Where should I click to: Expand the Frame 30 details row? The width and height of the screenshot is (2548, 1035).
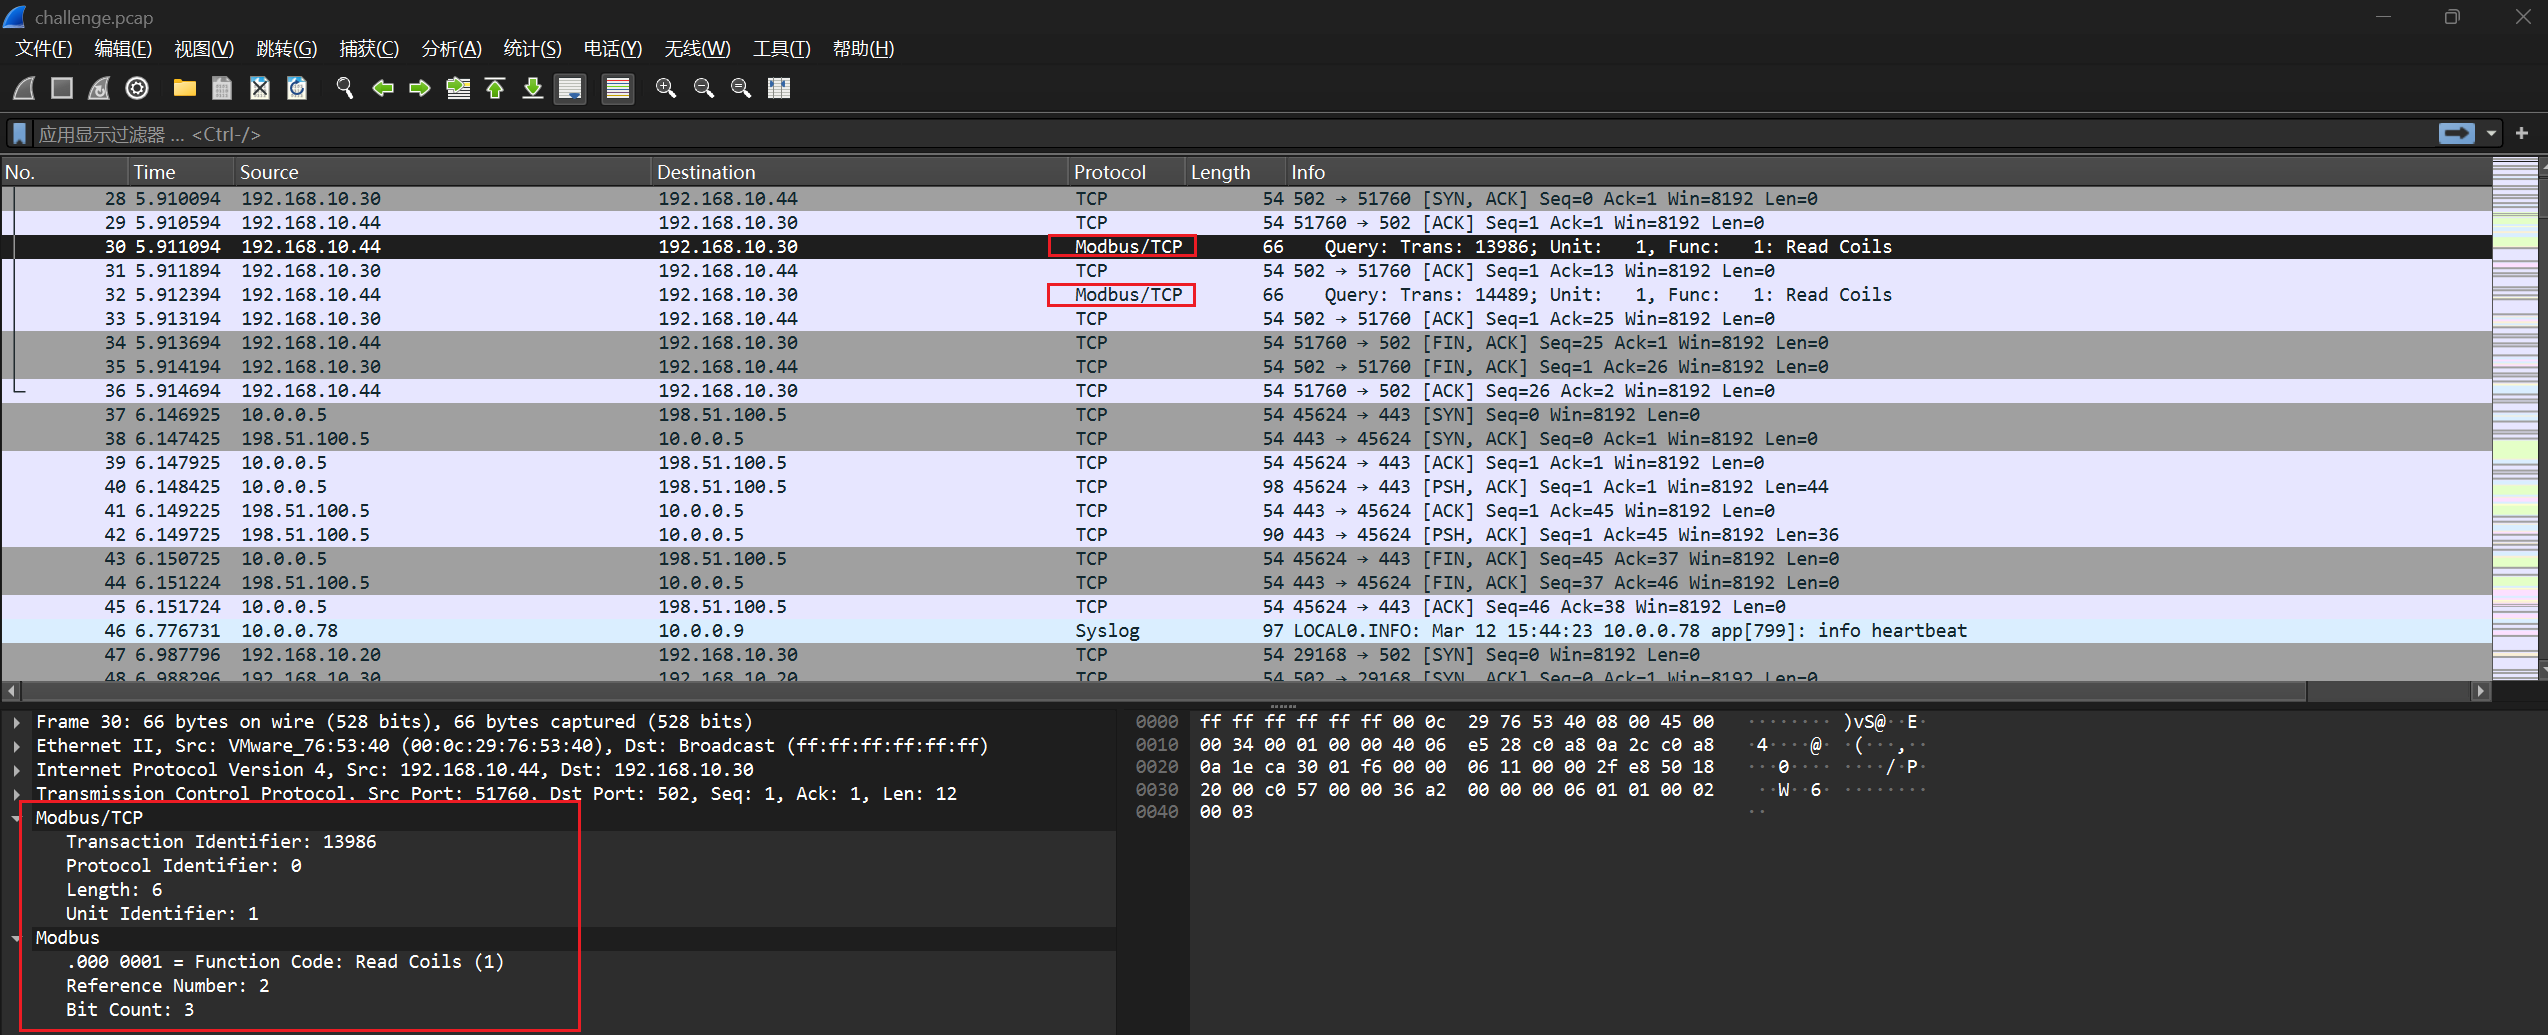coord(16,722)
